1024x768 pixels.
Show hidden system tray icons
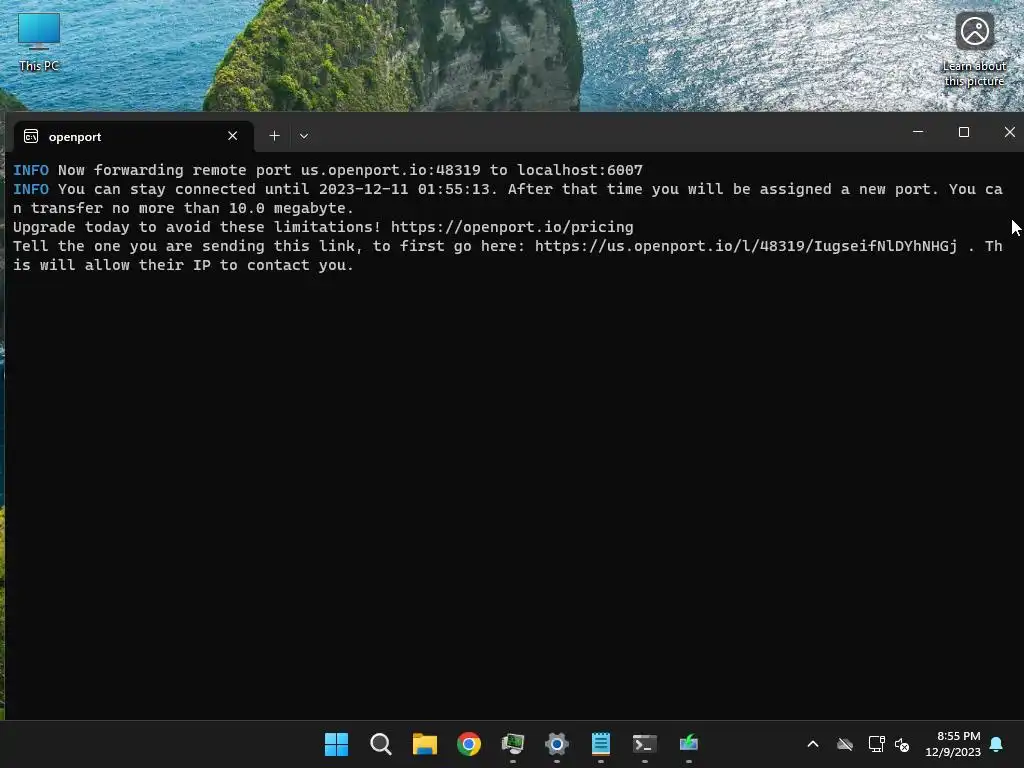(x=813, y=744)
